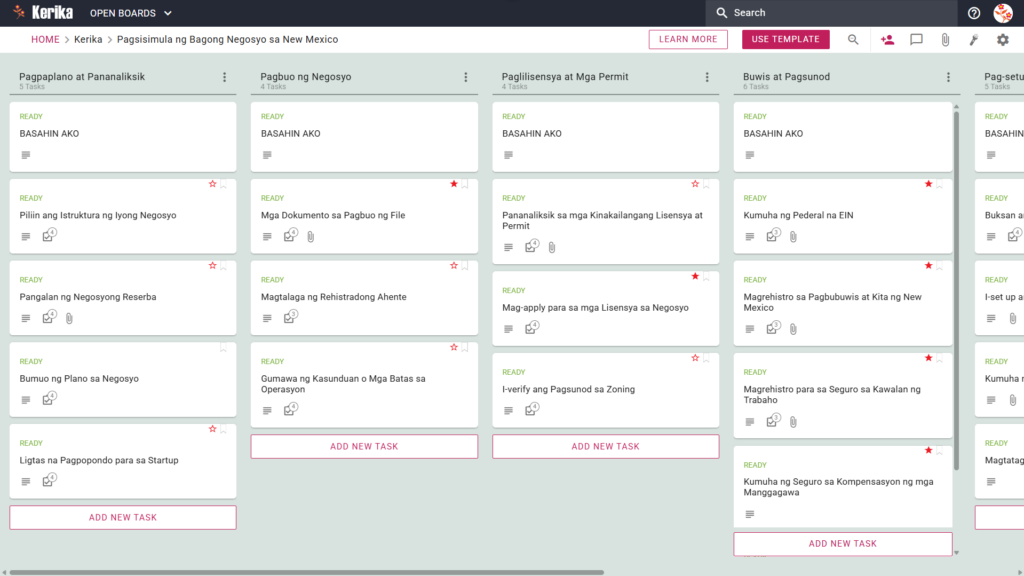Click the board search magnifier icon
Viewport: 1024px width, 576px height.
tap(853, 40)
